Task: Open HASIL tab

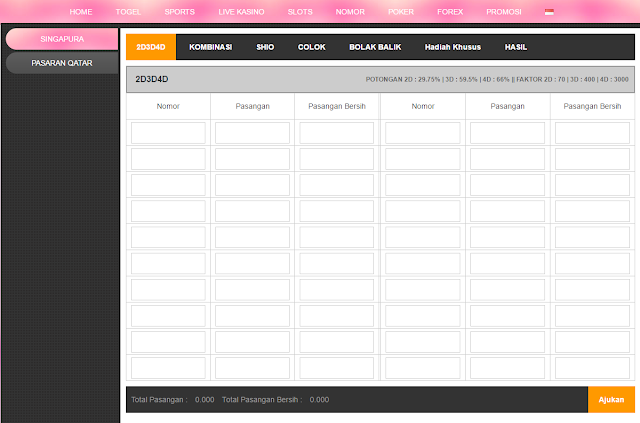Action: click(516, 47)
